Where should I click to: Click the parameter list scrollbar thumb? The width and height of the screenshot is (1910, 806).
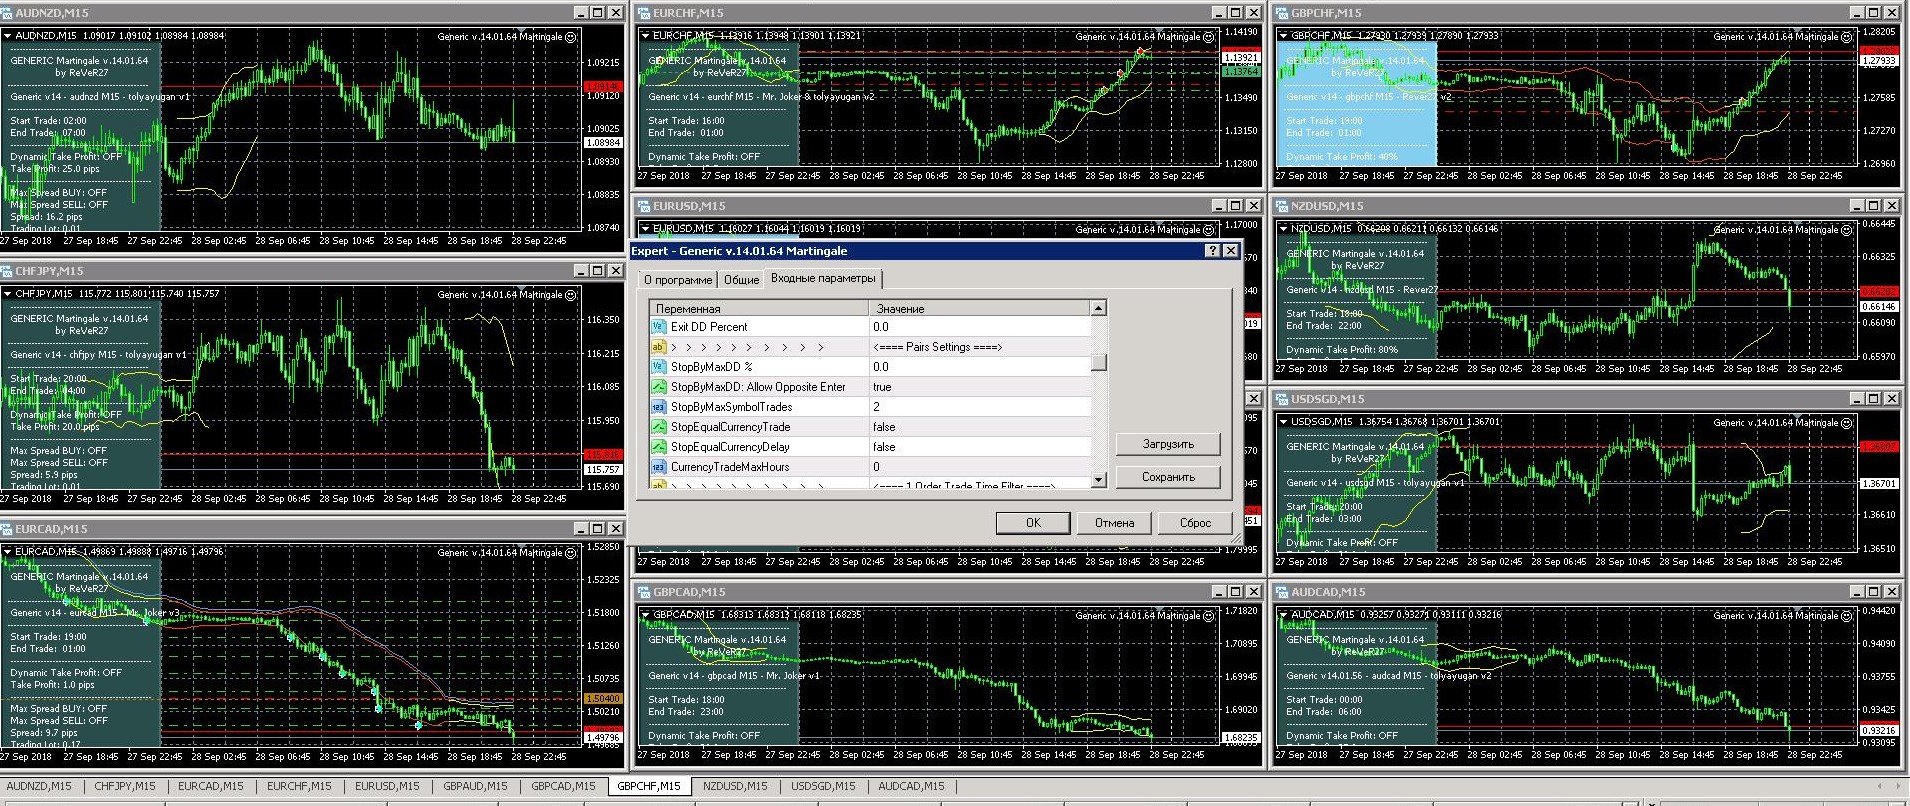1099,362
